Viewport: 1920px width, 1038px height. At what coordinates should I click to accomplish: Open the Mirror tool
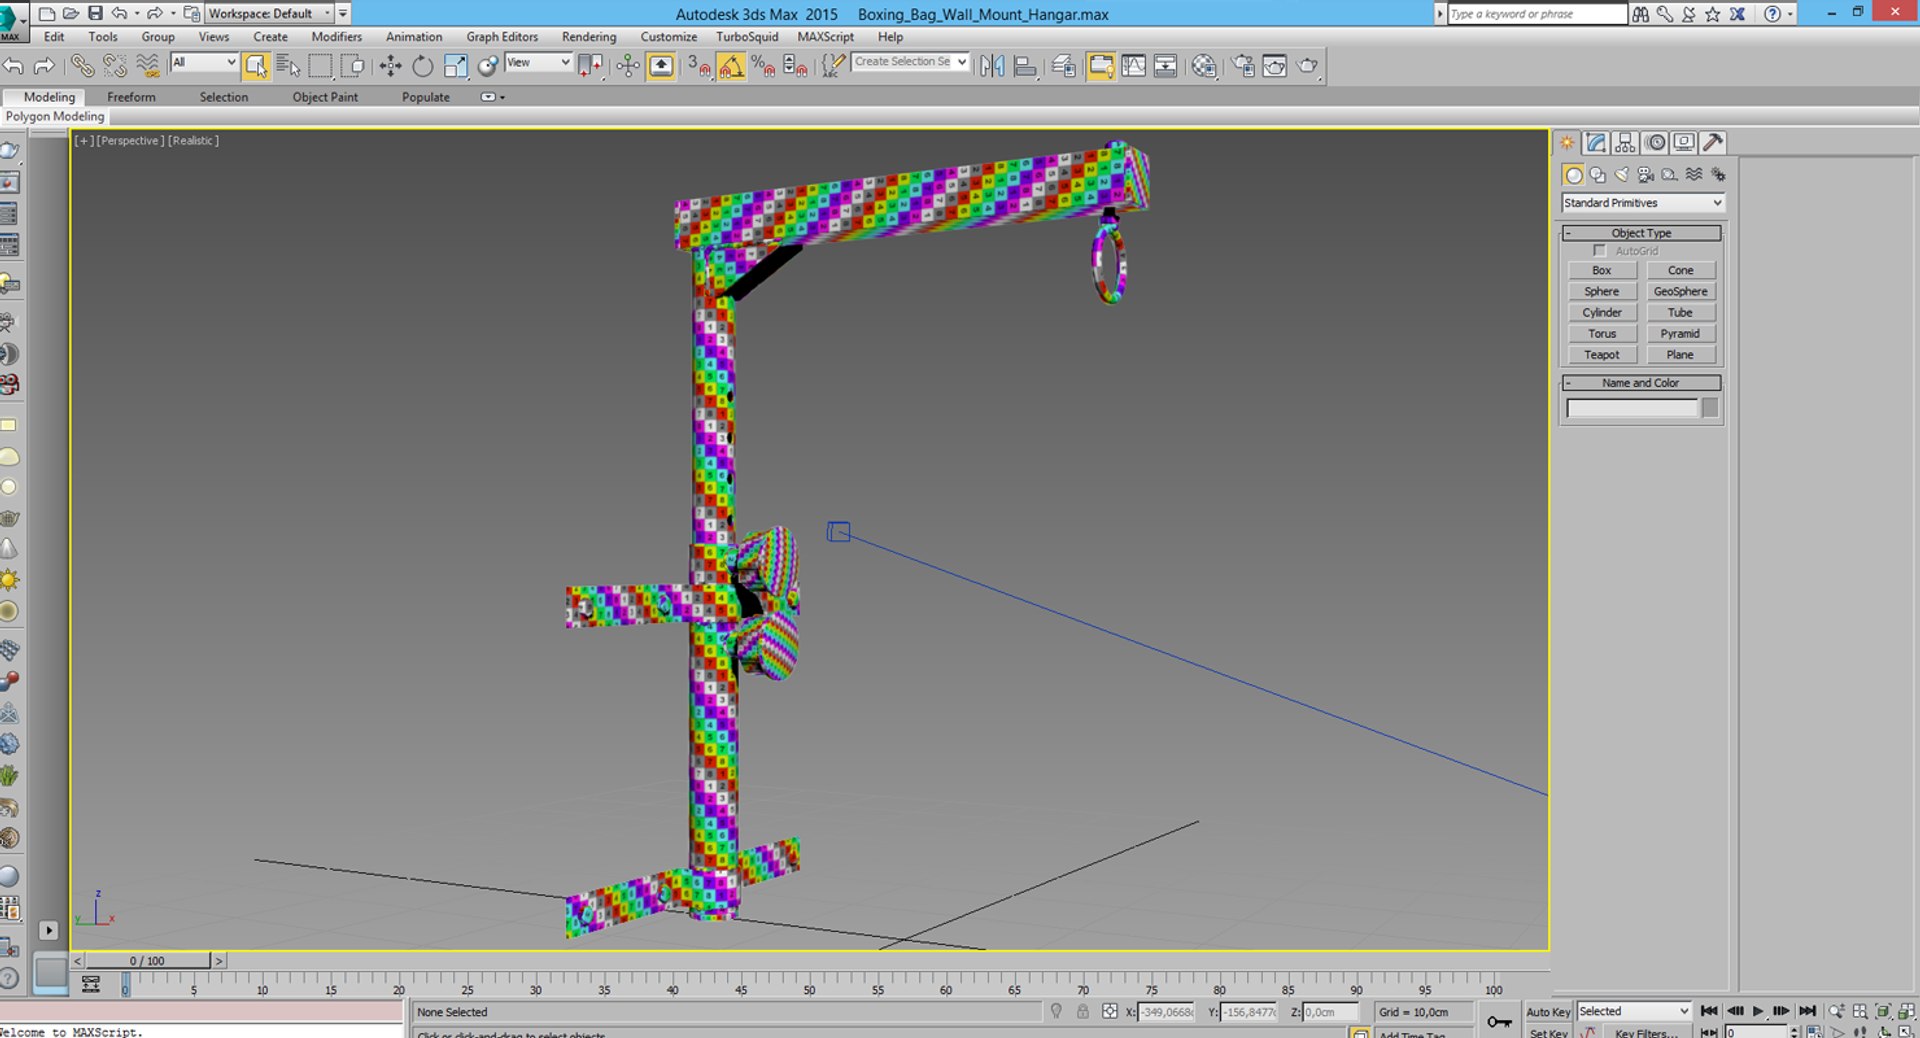tap(992, 66)
